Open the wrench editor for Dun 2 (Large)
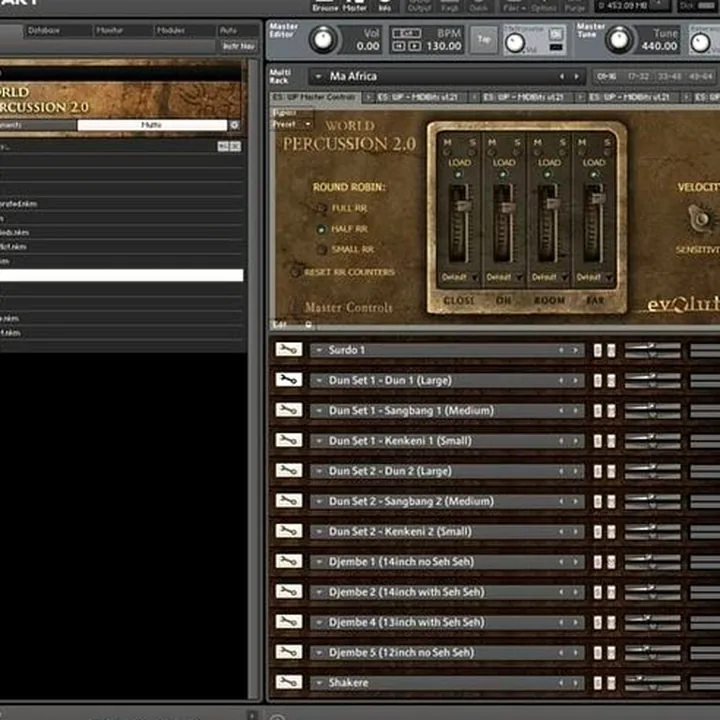Viewport: 720px width, 720px height. [x=288, y=471]
